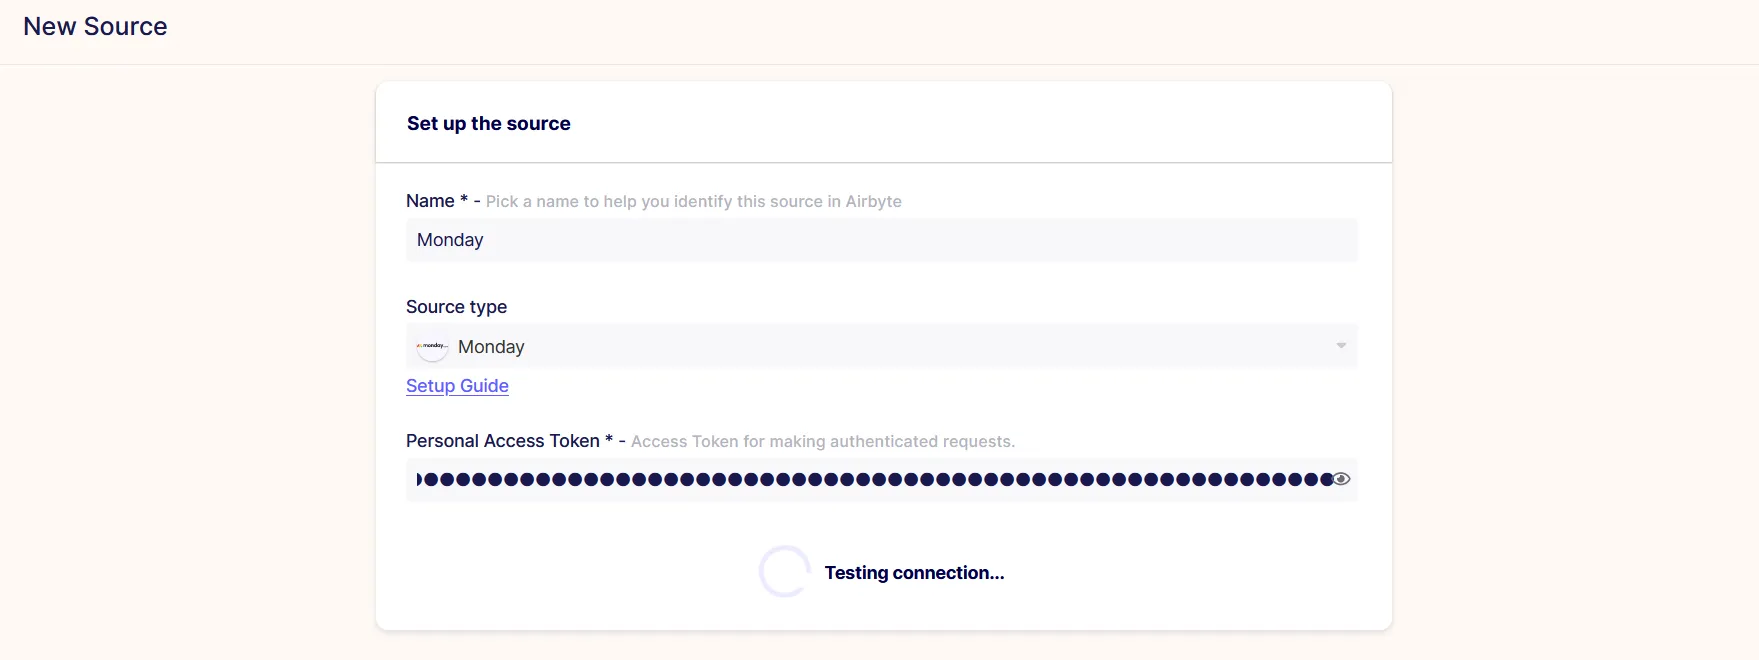Select the Set up the source heading
This screenshot has height=660, width=1759.
point(488,124)
